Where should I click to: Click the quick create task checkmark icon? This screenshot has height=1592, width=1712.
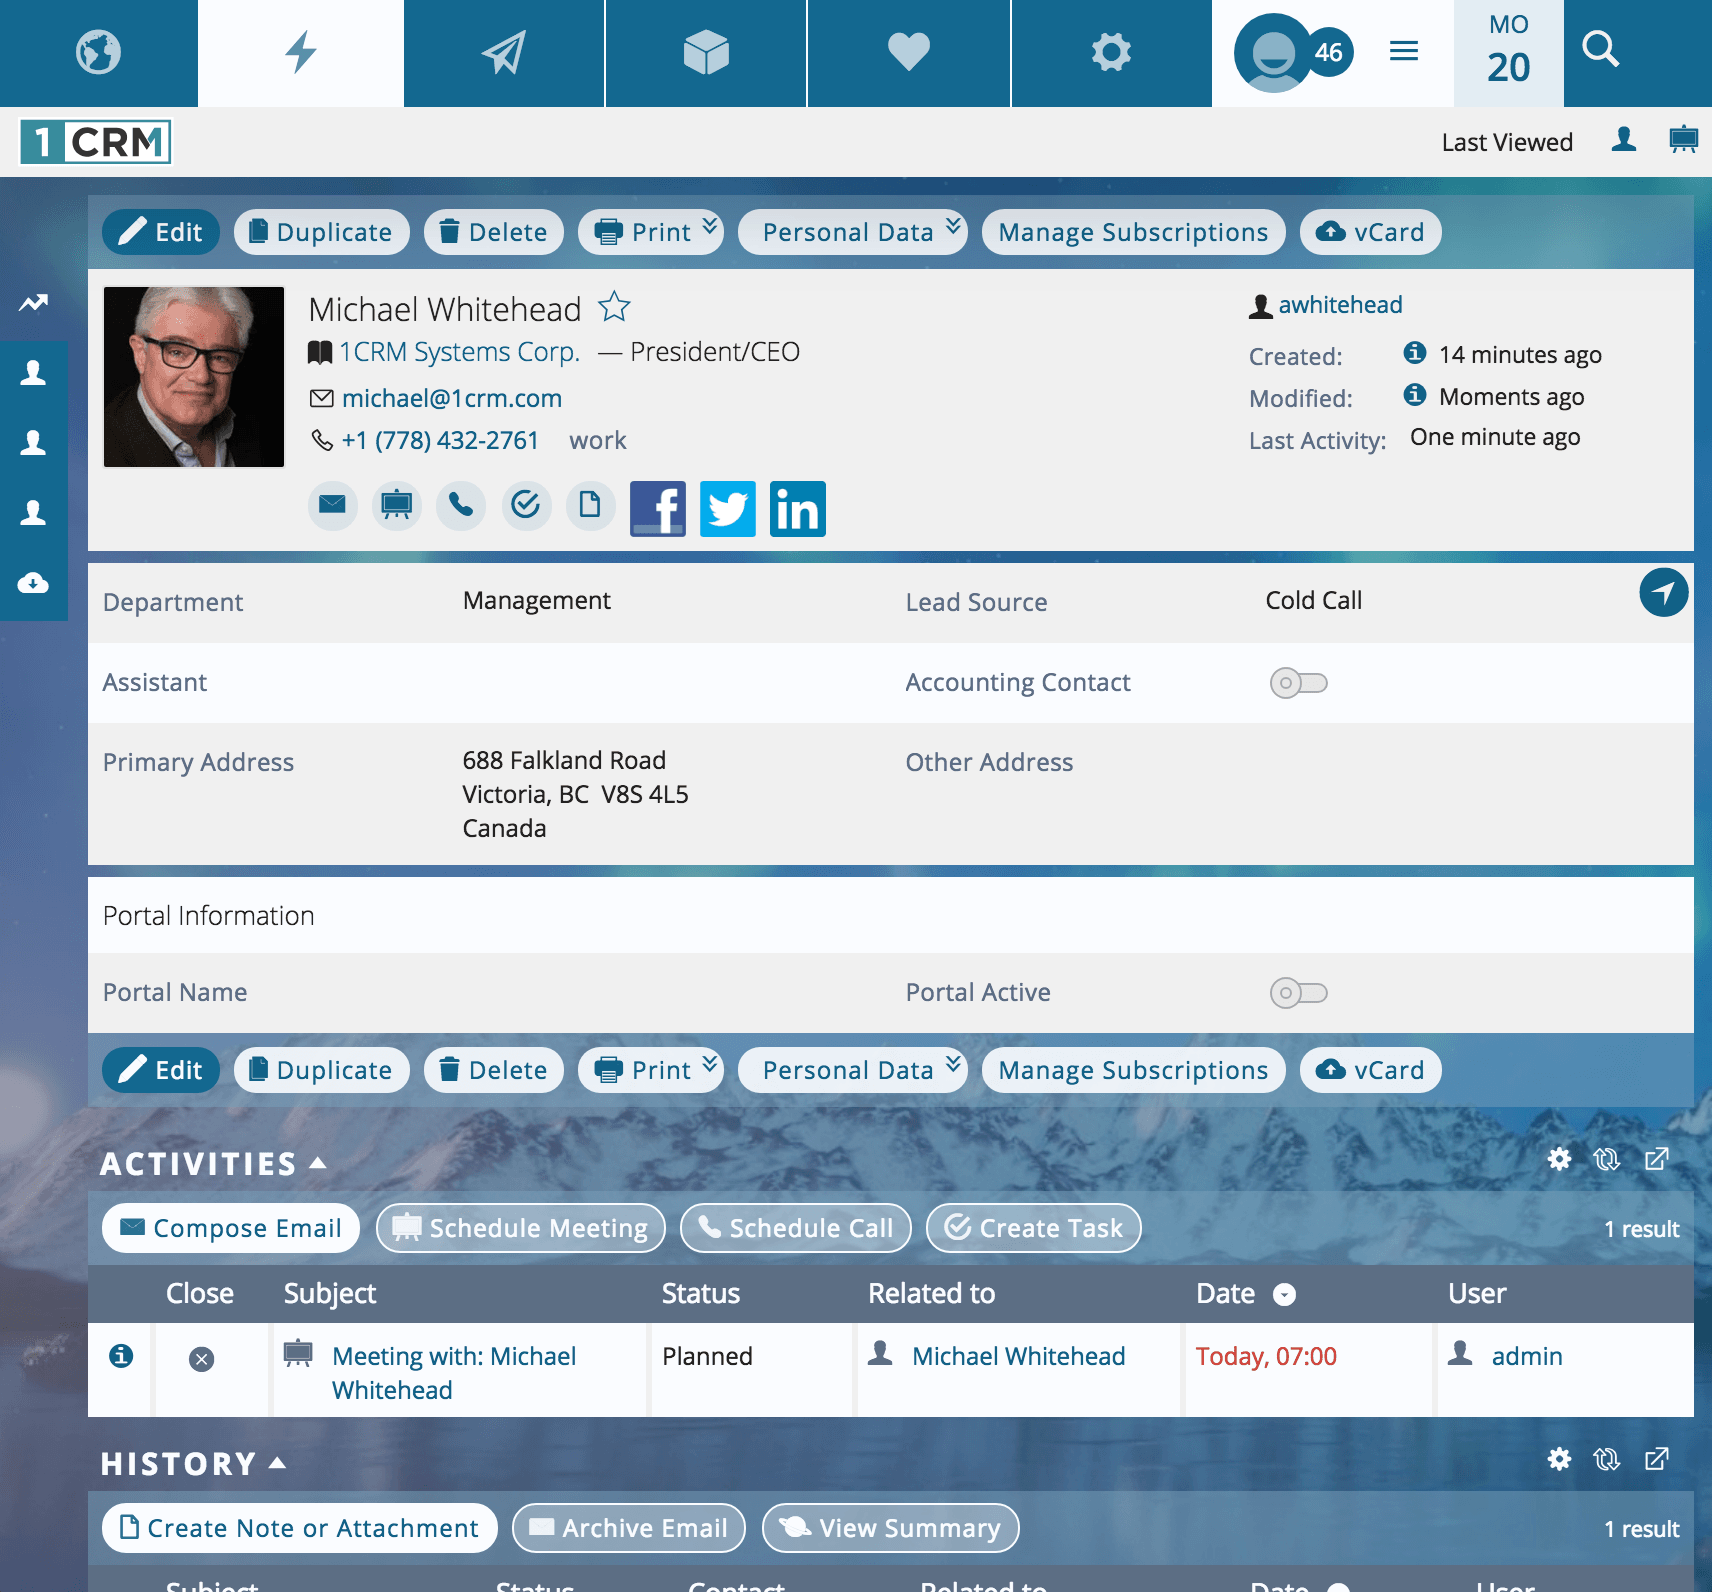[526, 505]
